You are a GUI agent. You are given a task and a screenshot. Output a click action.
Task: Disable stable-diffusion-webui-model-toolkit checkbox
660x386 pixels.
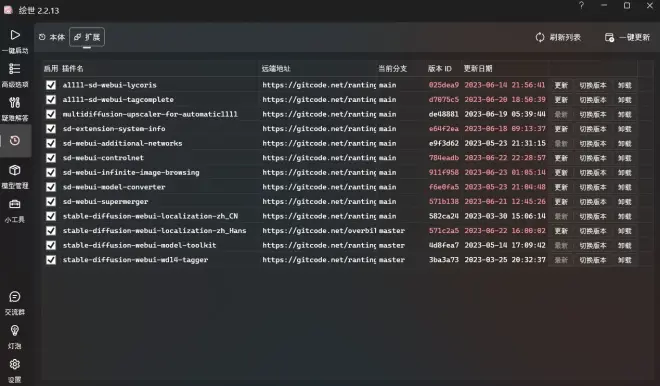(51, 245)
